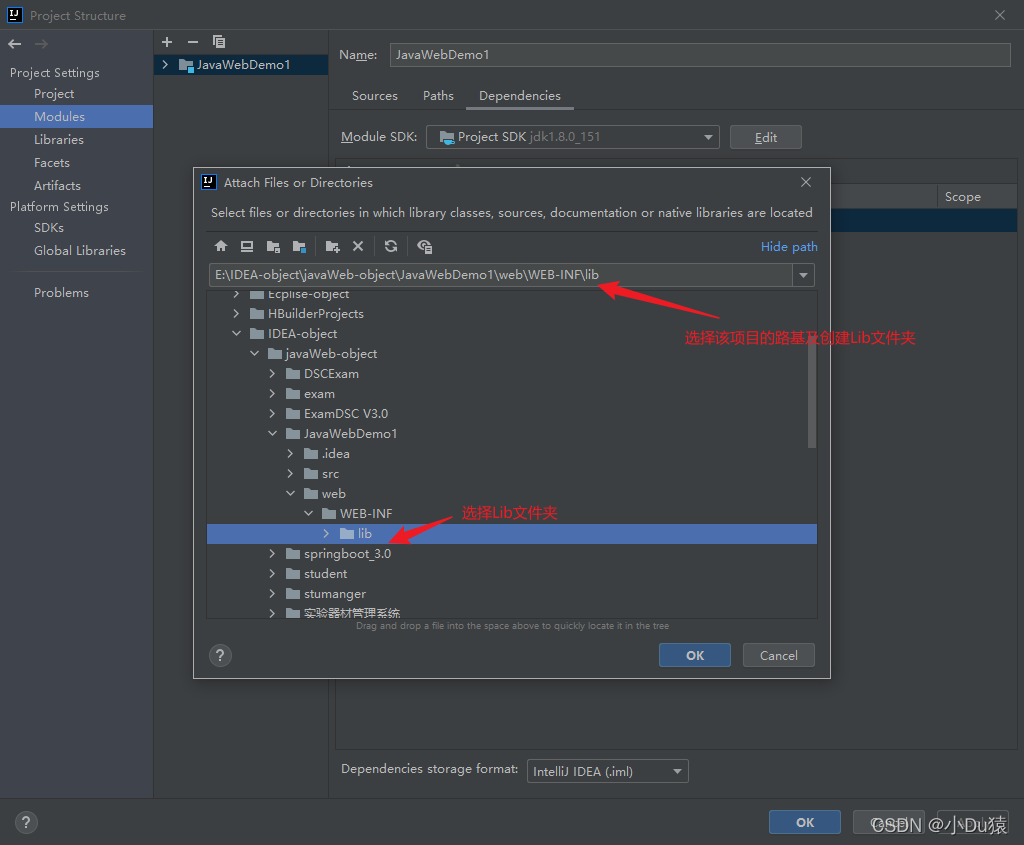This screenshot has height=845, width=1024.
Task: Expand the DSCExam folder
Action: click(x=272, y=374)
